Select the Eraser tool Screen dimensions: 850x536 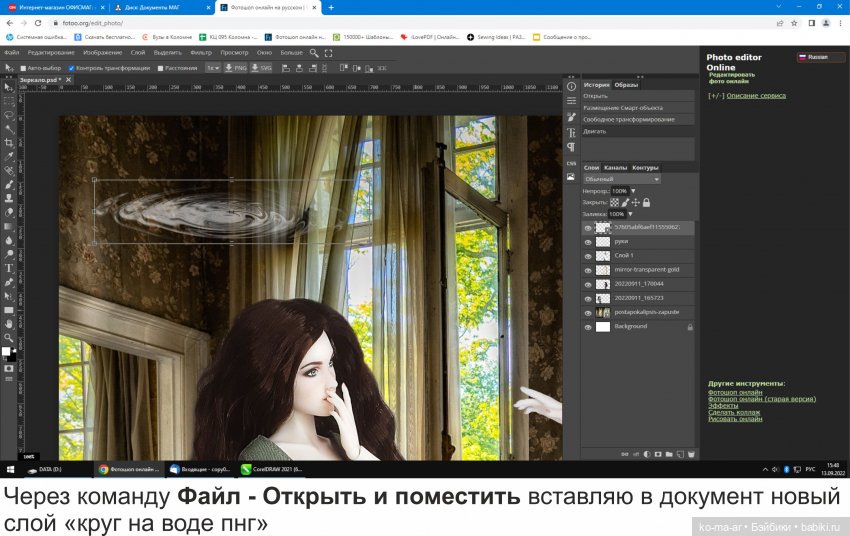pyautogui.click(x=9, y=212)
